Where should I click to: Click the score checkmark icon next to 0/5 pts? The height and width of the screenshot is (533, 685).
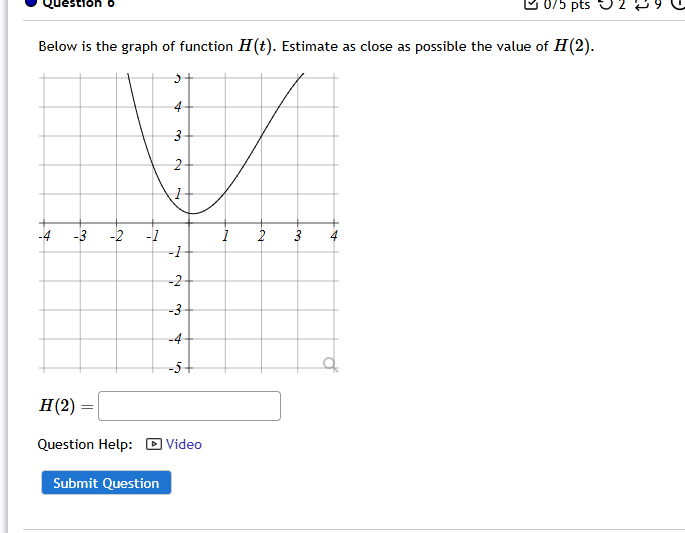pyautogui.click(x=530, y=4)
